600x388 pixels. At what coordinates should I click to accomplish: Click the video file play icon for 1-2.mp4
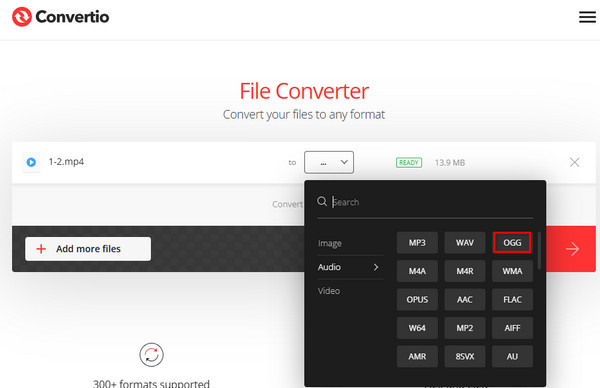[x=31, y=162]
